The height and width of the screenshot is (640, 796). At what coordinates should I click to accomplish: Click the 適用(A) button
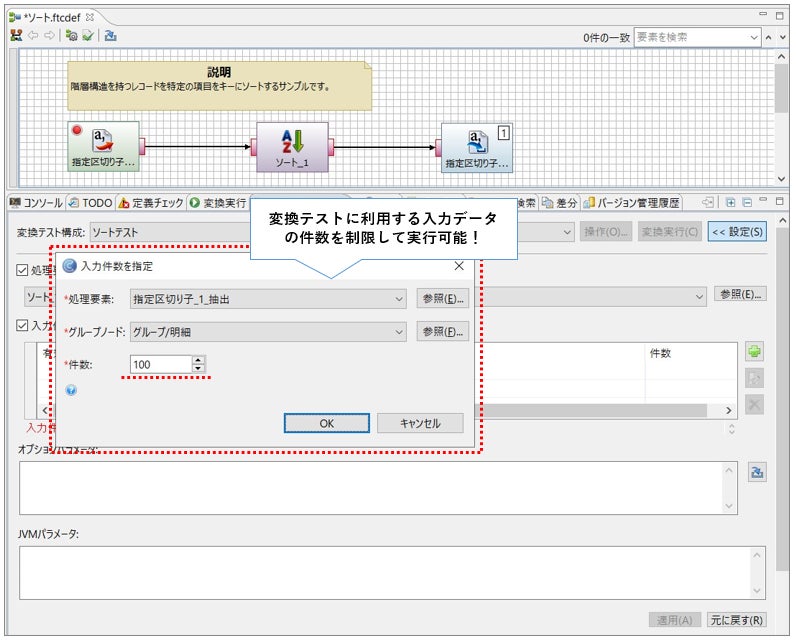coord(674,620)
